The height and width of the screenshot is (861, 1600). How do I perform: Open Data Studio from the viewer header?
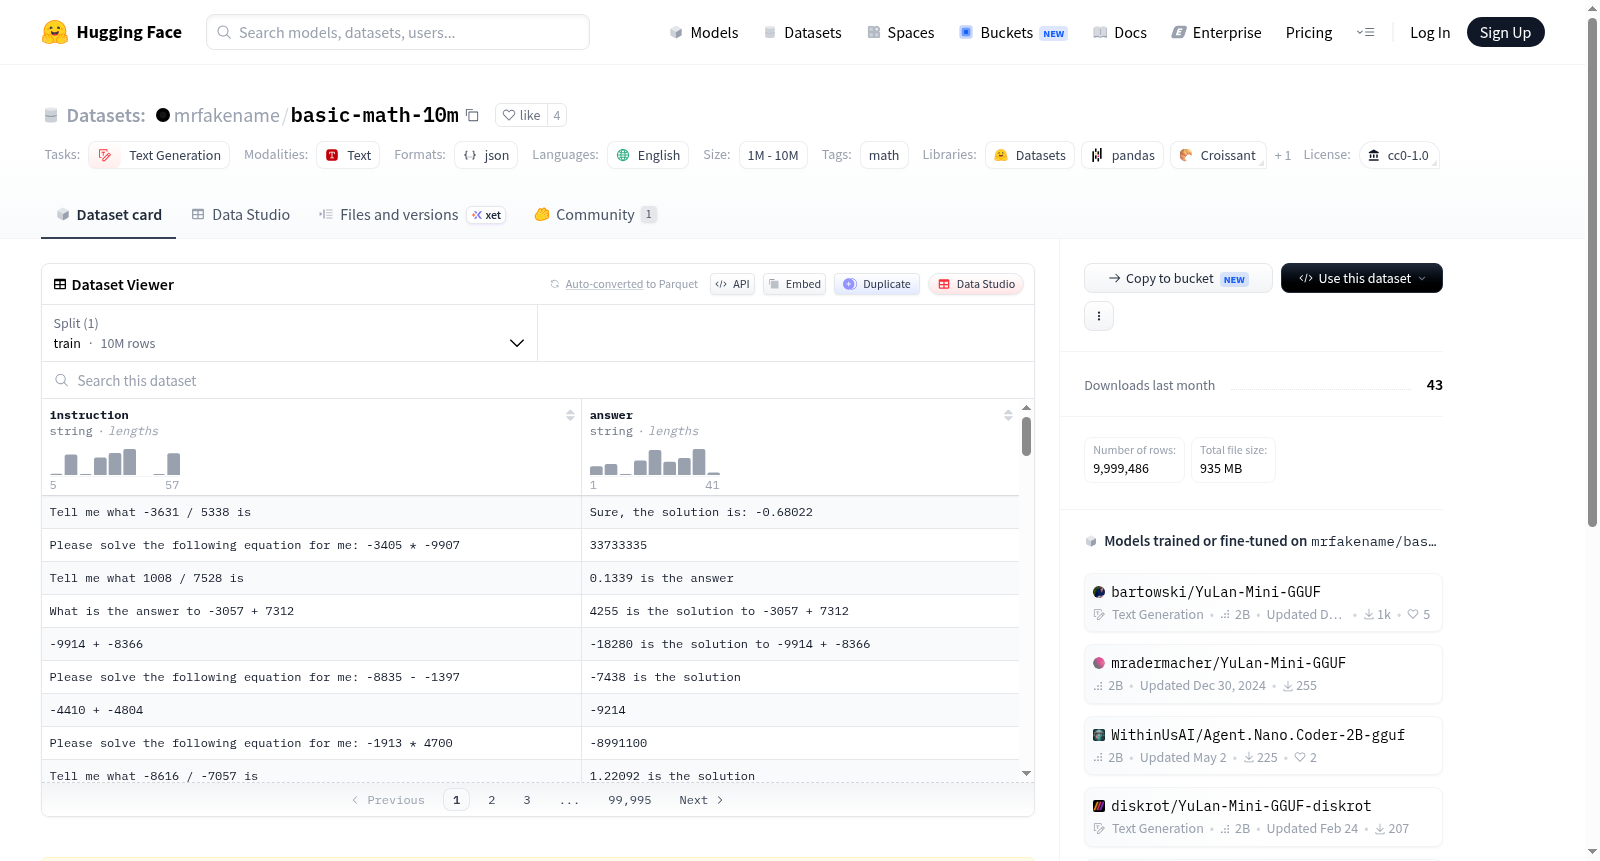tap(976, 284)
